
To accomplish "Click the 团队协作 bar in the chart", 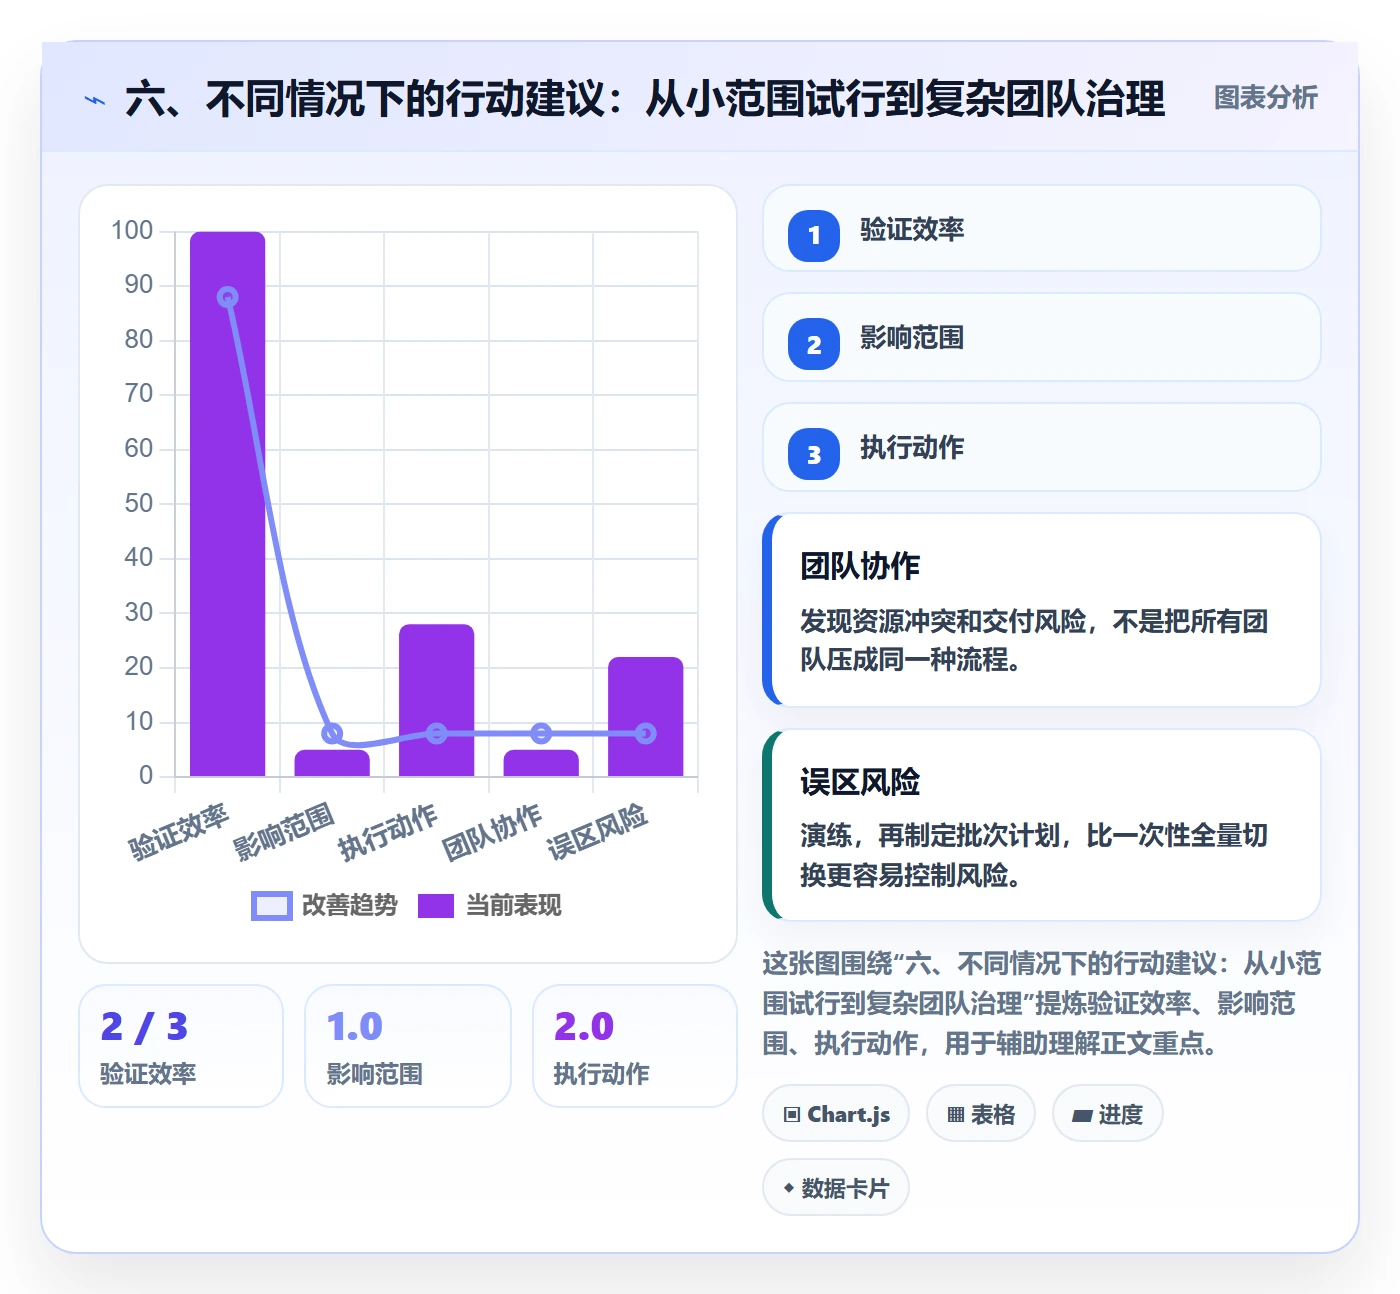I will point(541,763).
